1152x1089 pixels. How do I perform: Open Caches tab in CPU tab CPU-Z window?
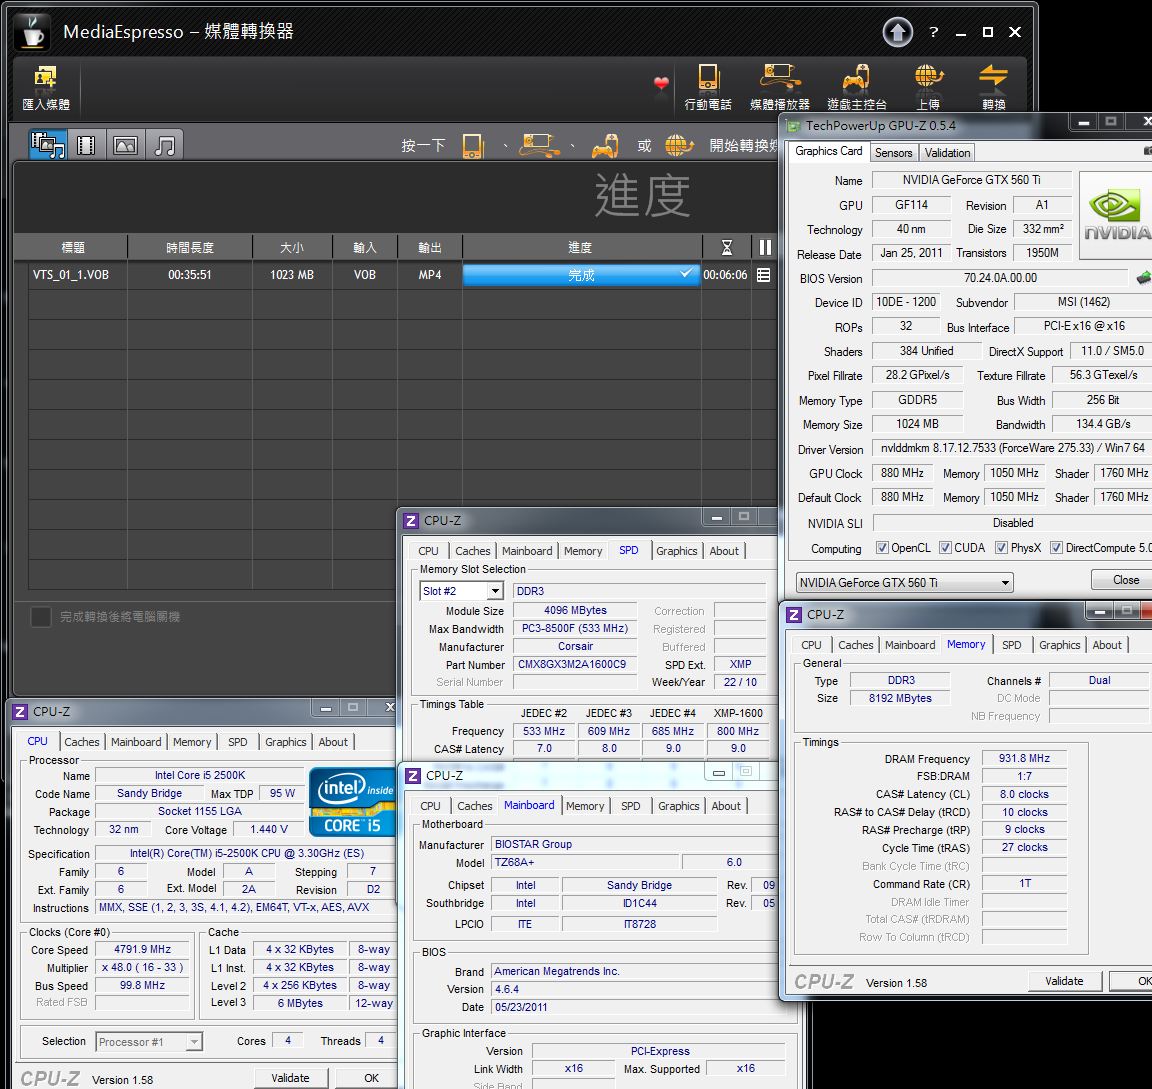pos(82,742)
